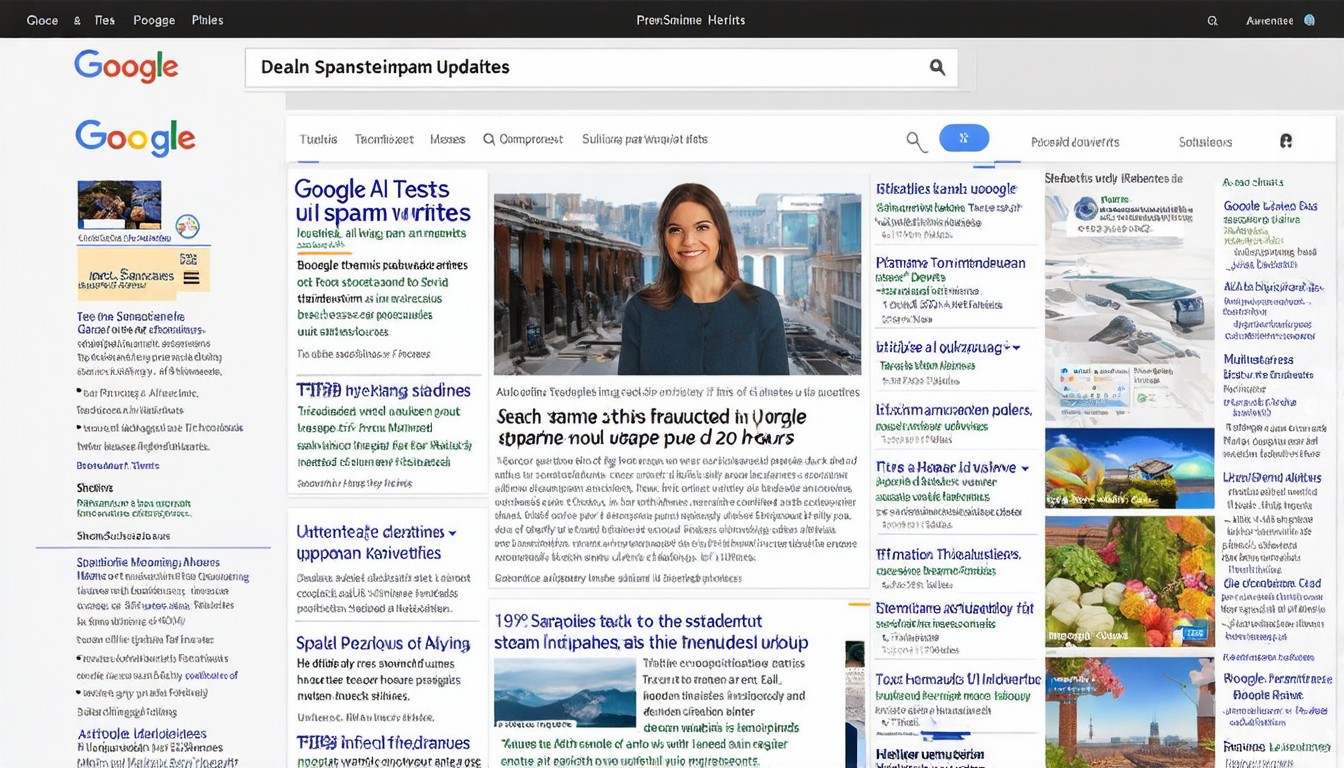Click 'Multistafress' in the far right column

tap(1258, 359)
